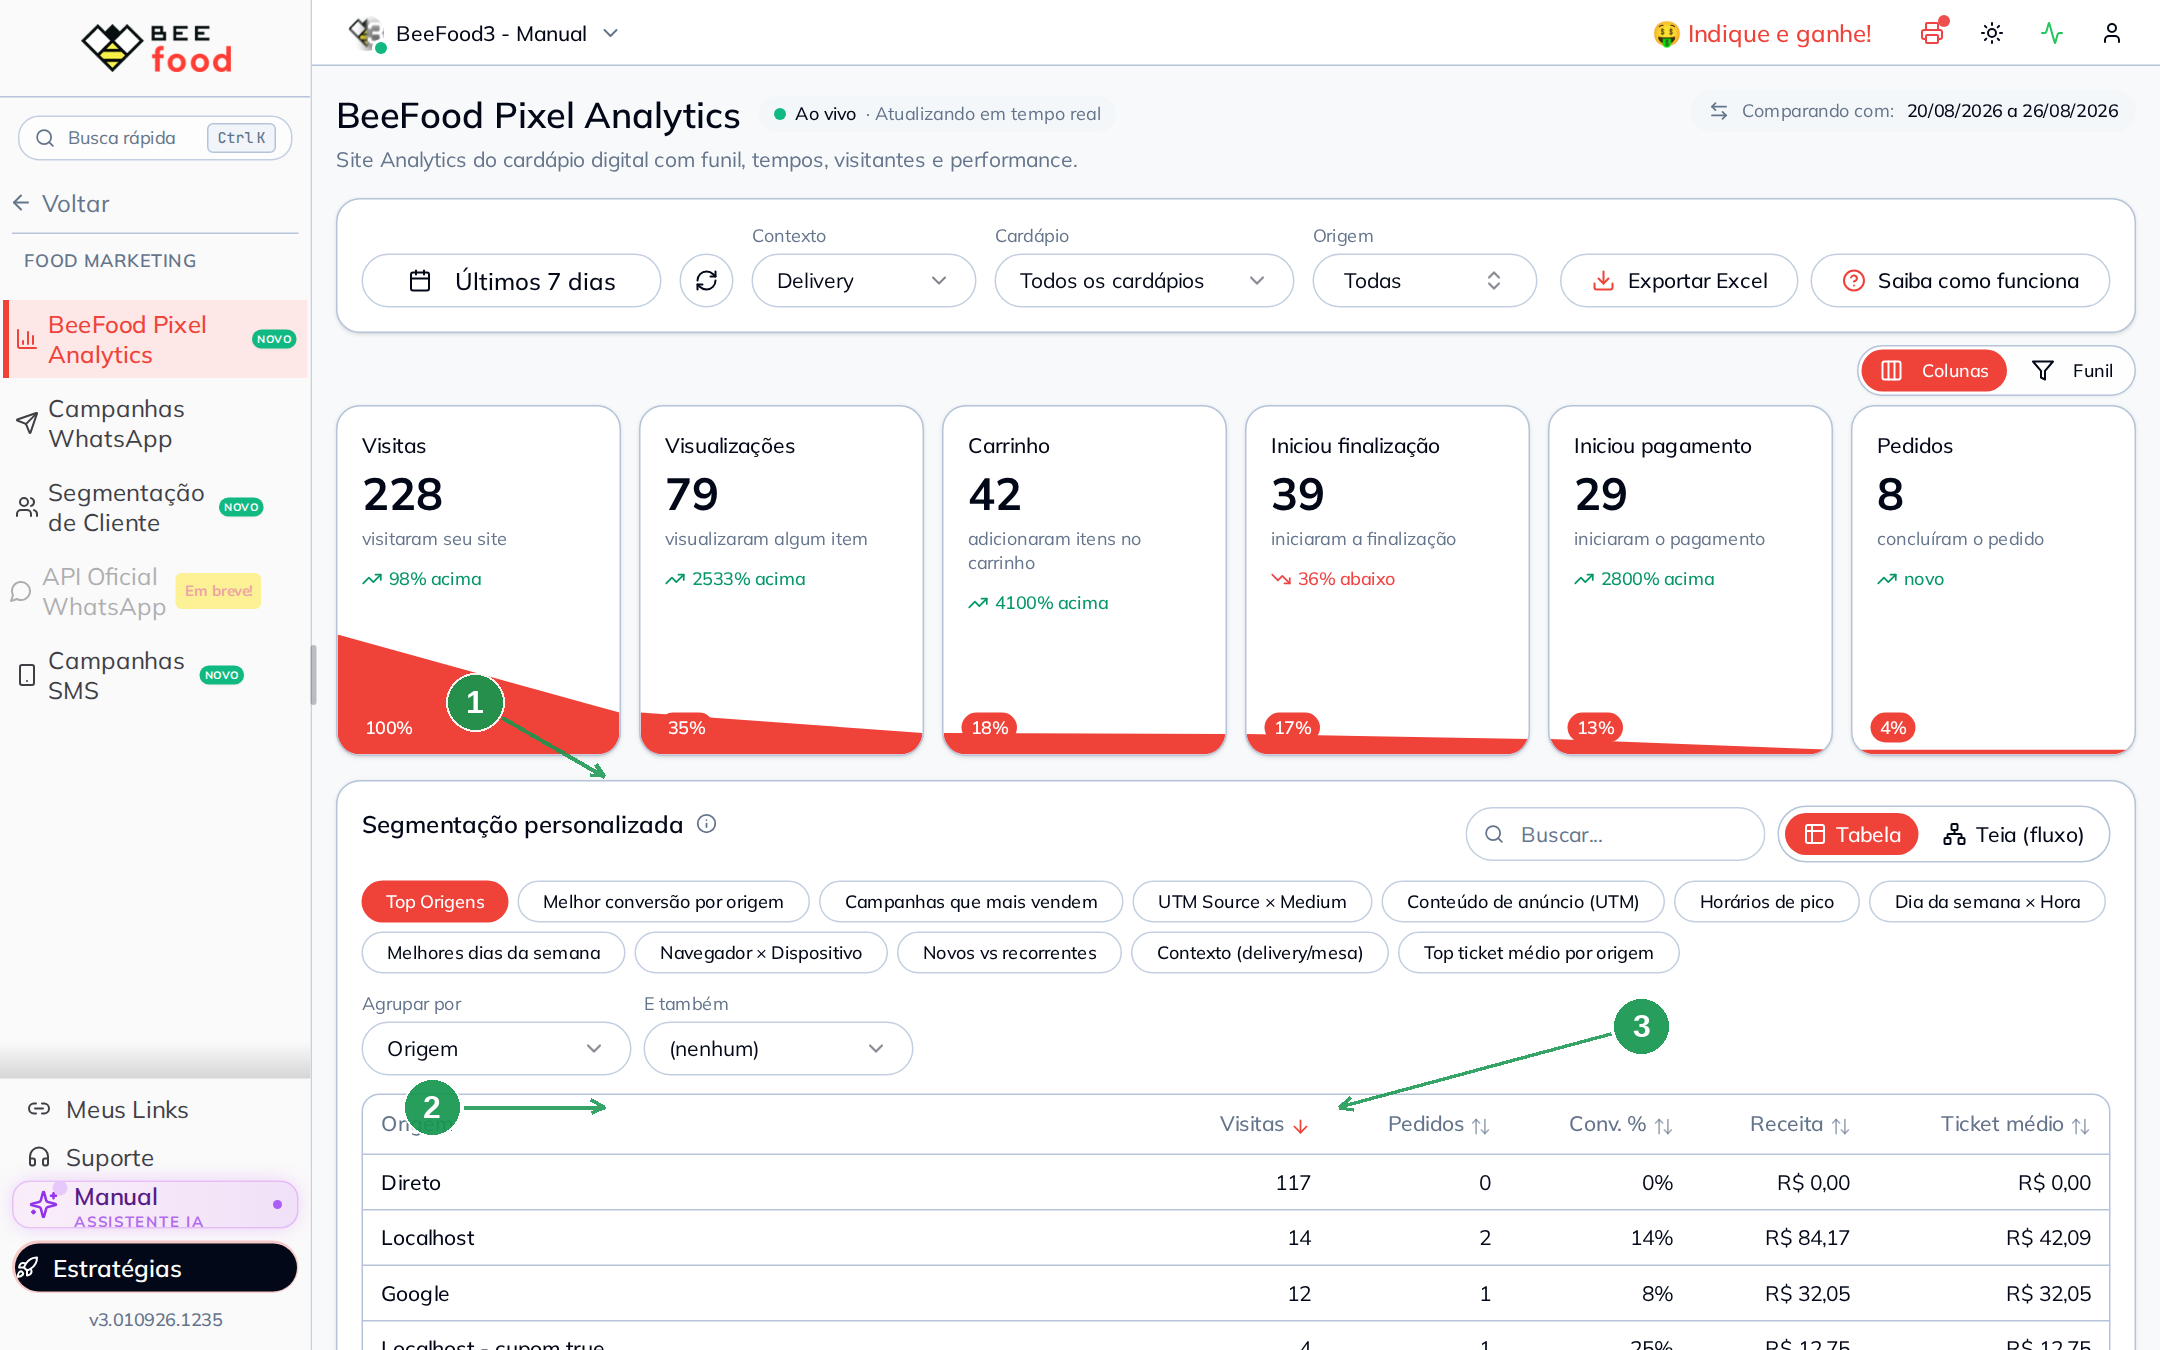The width and height of the screenshot is (2160, 1350).
Task: Click the compare swap arrows icon
Action: point(1719,111)
